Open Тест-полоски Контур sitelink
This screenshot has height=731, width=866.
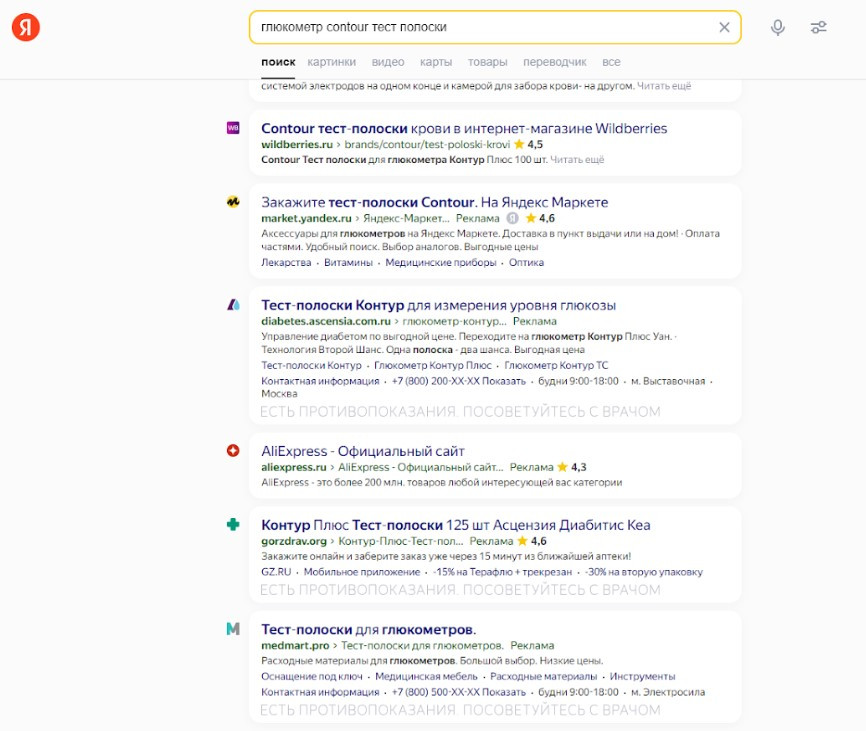pos(311,365)
